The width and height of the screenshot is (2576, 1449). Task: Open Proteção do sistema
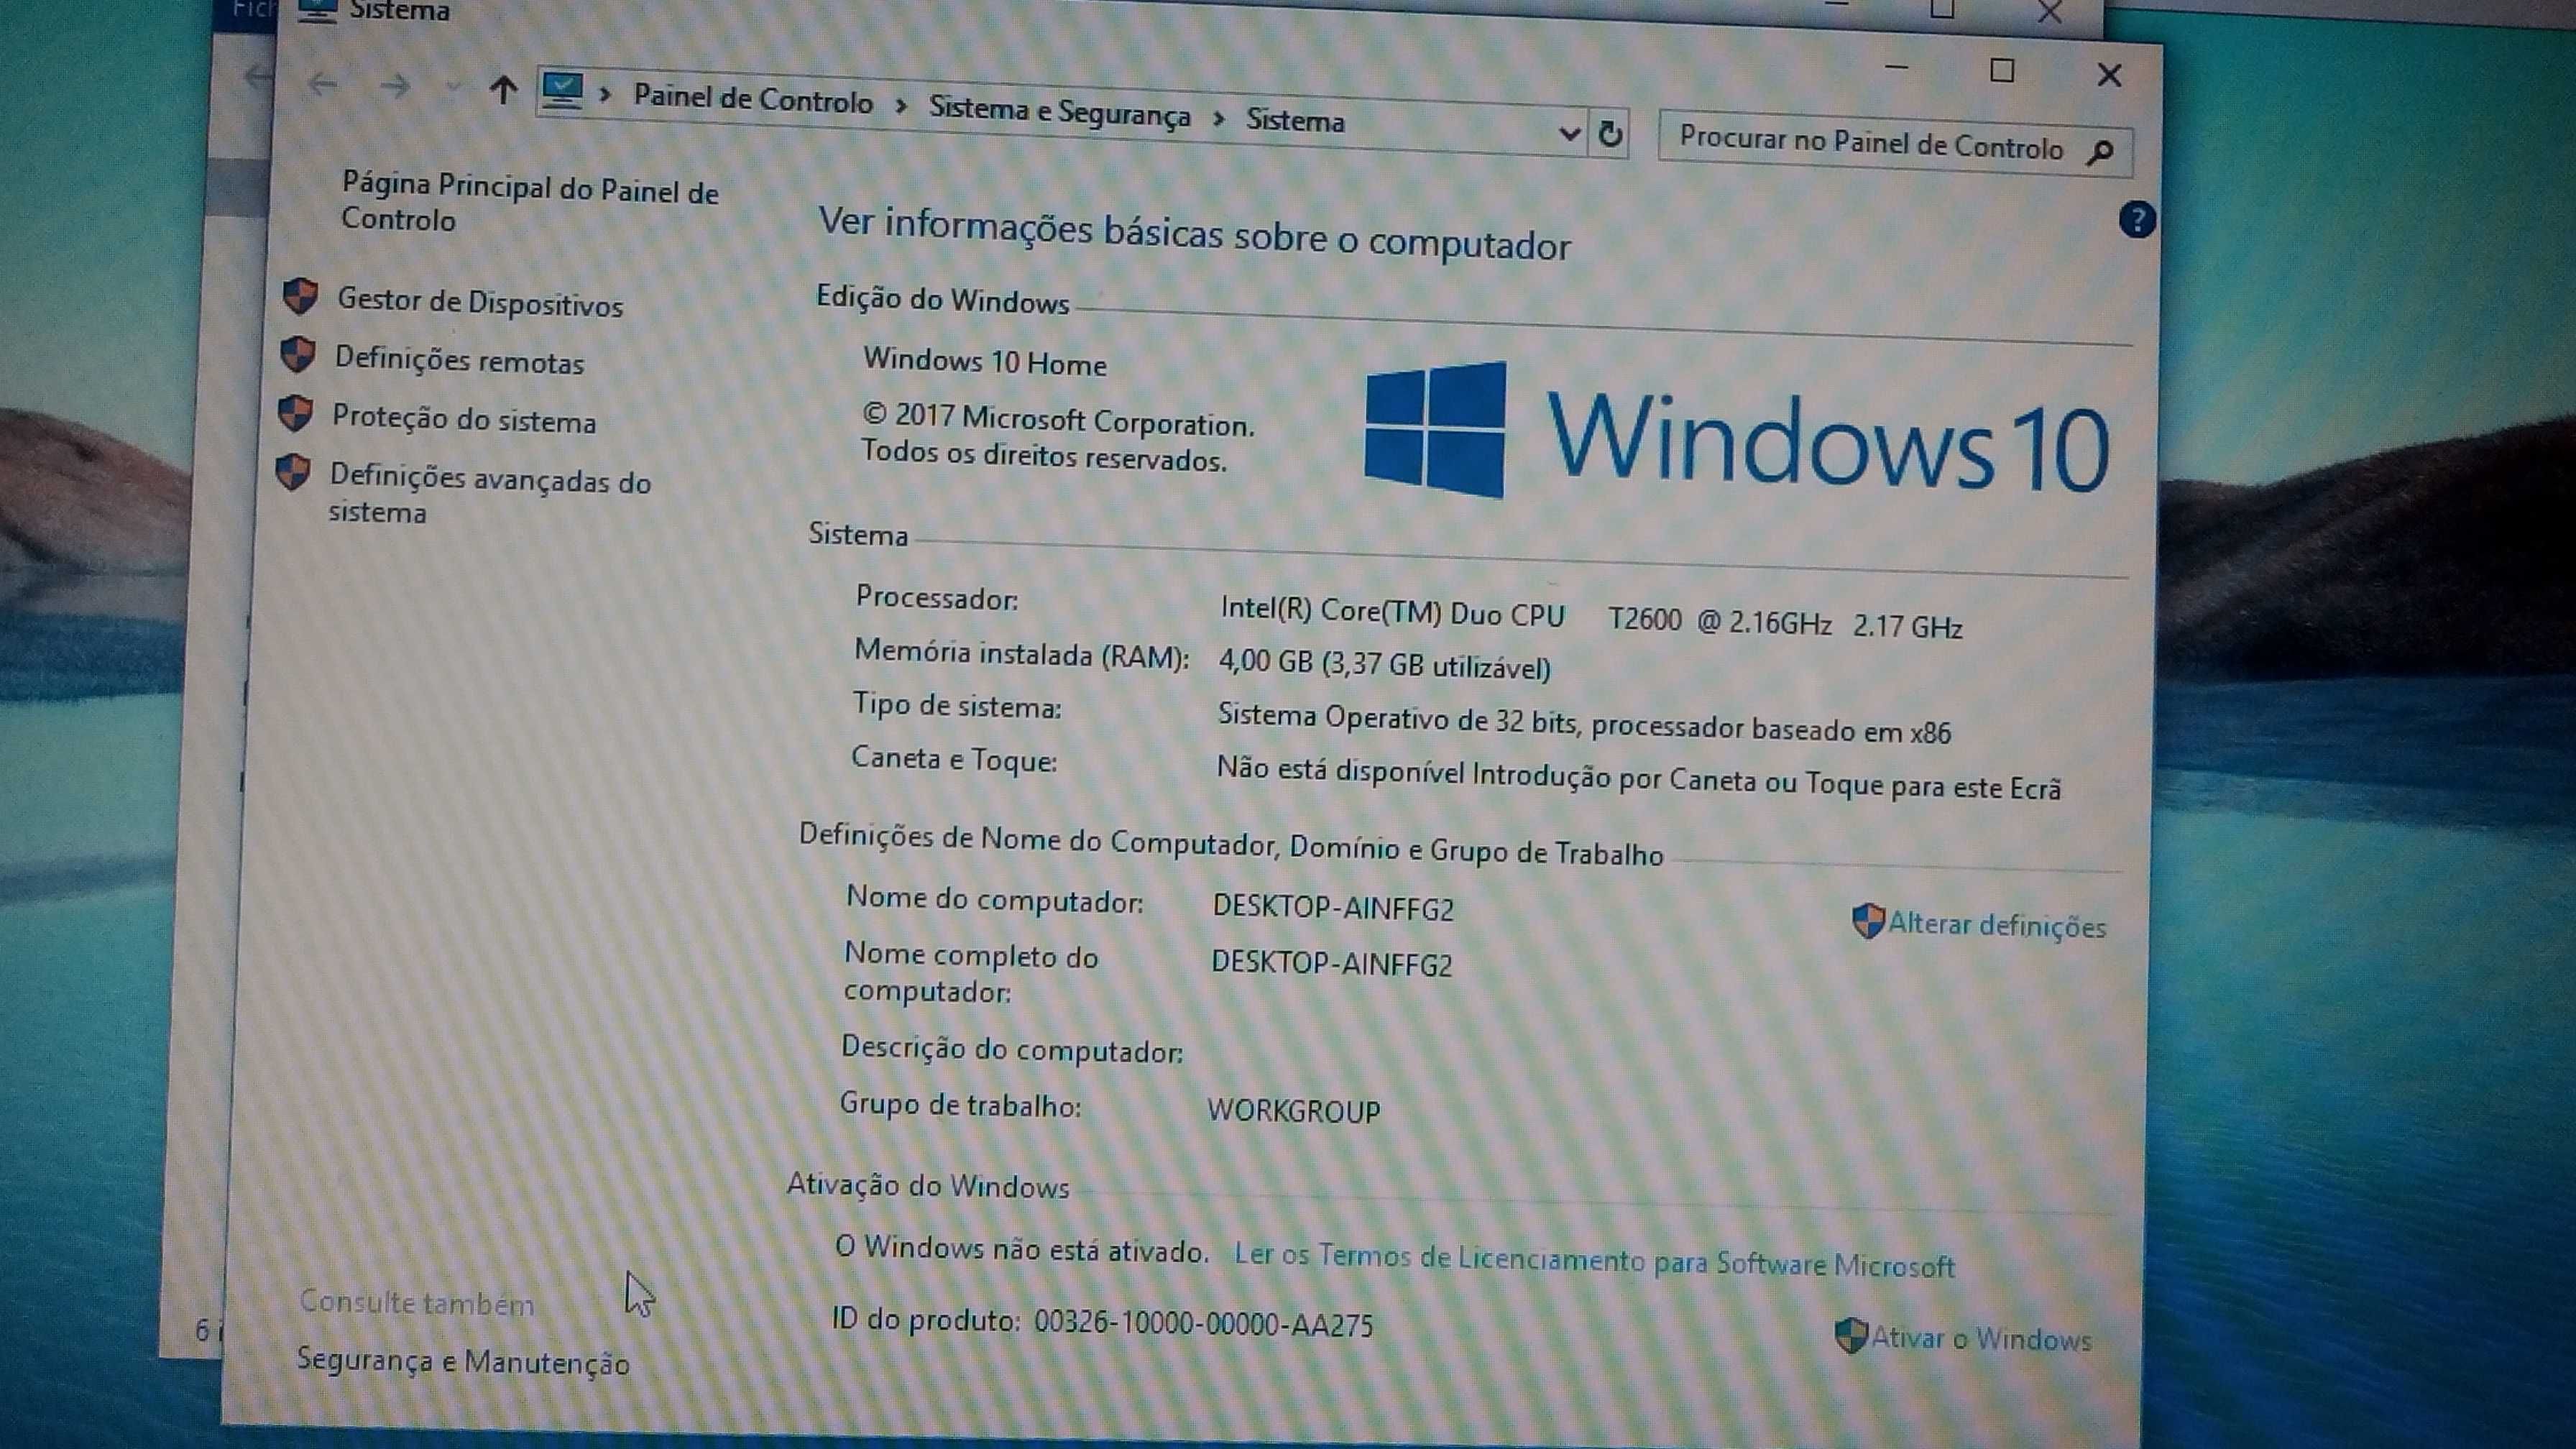[464, 419]
